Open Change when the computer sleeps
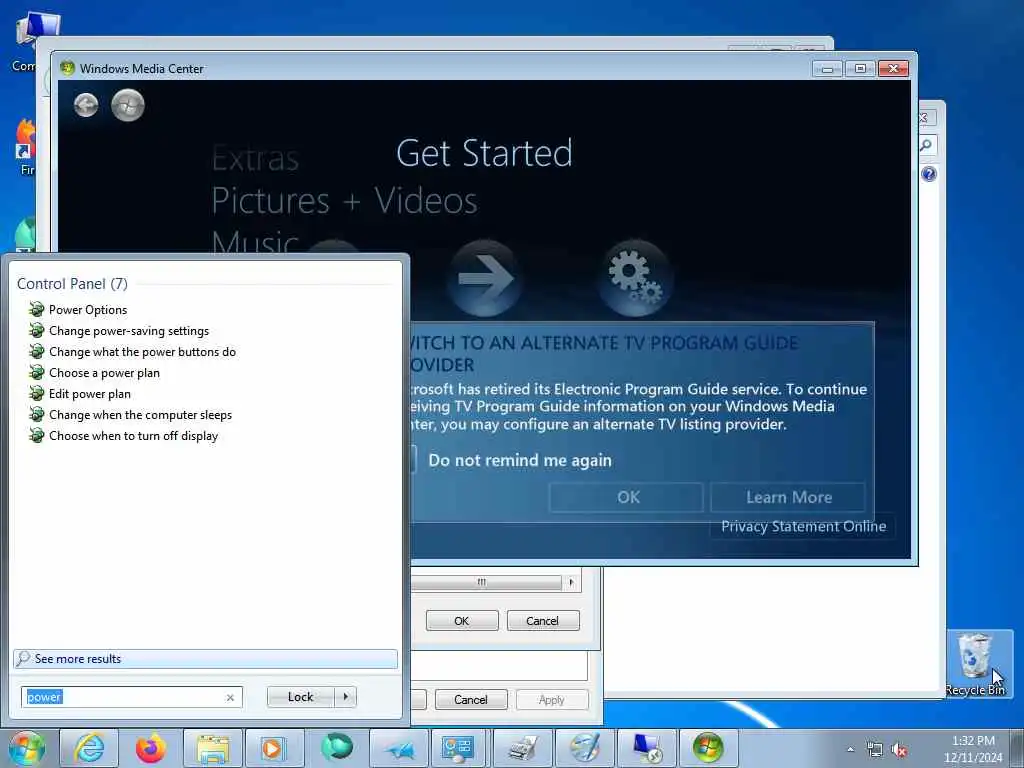The image size is (1024, 768). click(x=140, y=414)
